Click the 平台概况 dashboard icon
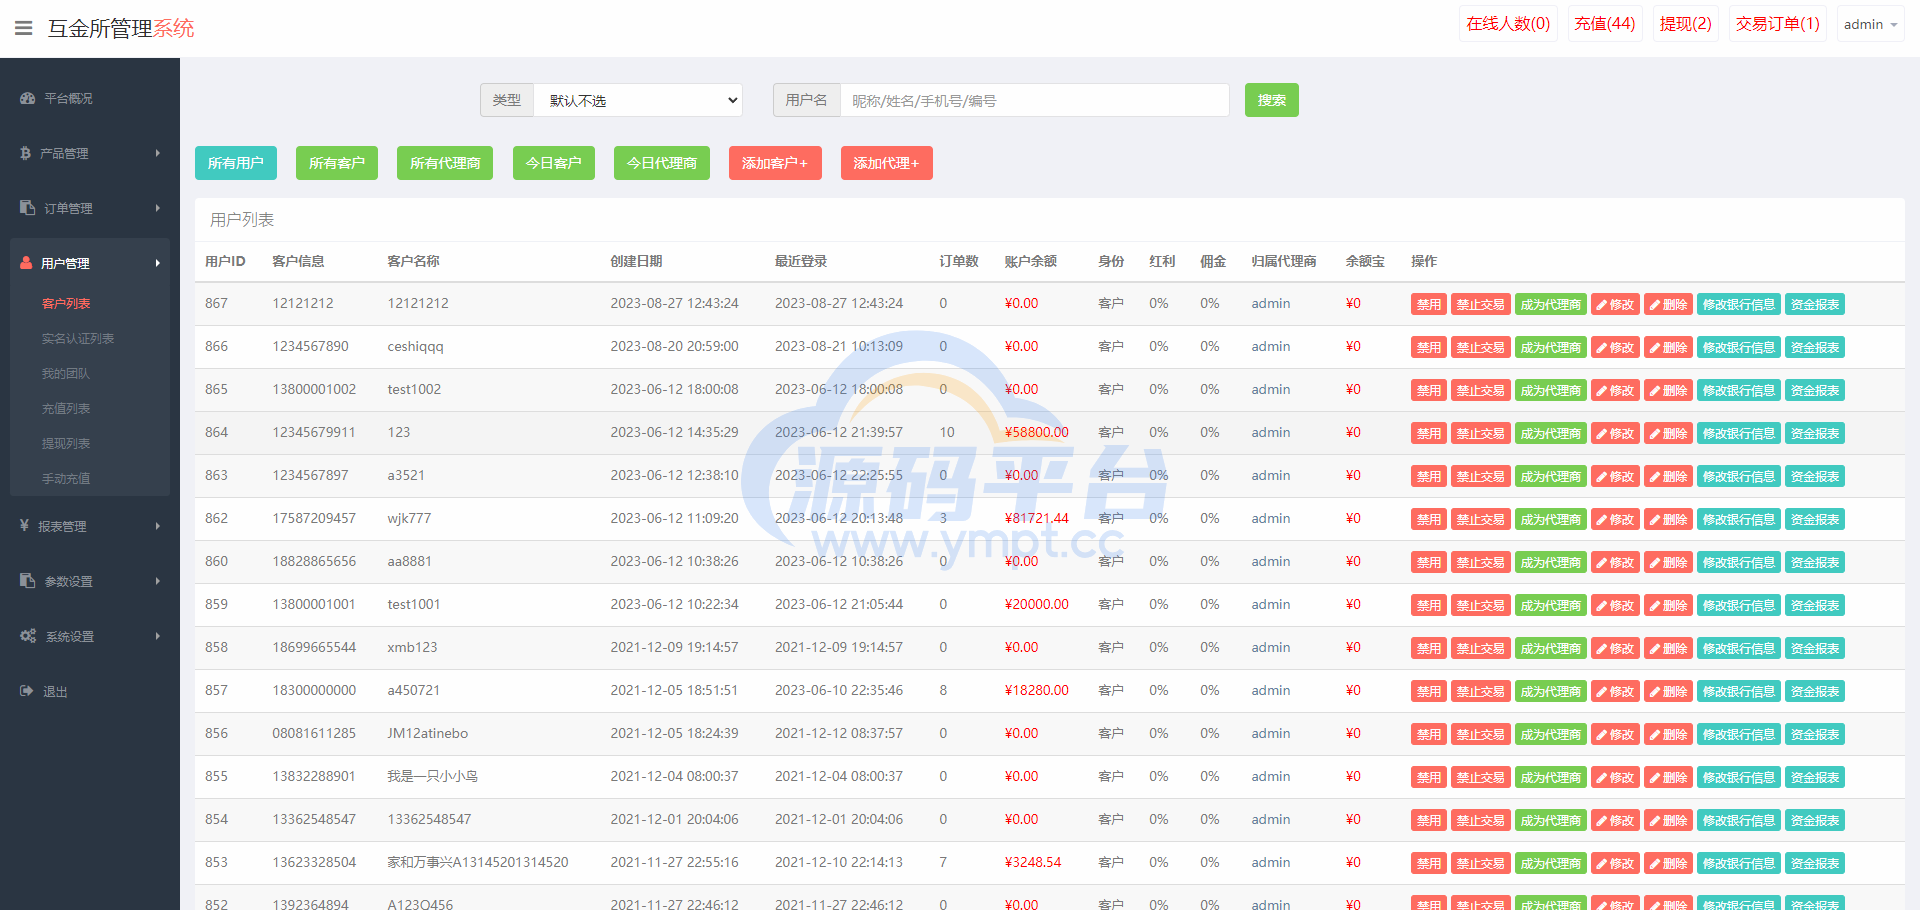The image size is (1920, 910). [27, 98]
